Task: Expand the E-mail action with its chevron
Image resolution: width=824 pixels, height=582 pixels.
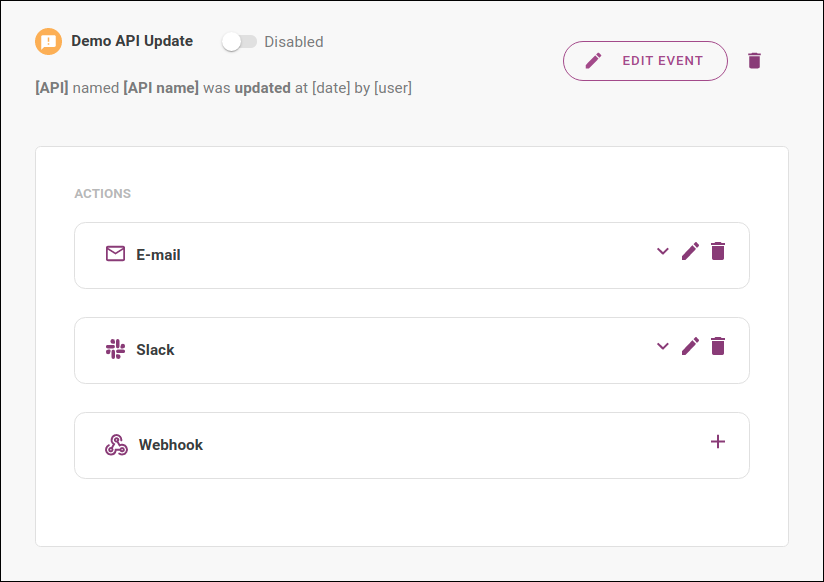Action: click(662, 252)
